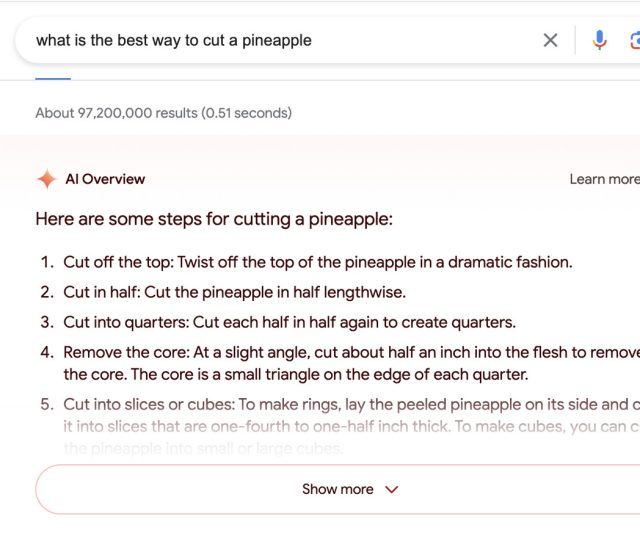
Task: Click the orange AI Overview sparkle icon
Action: coord(47,179)
